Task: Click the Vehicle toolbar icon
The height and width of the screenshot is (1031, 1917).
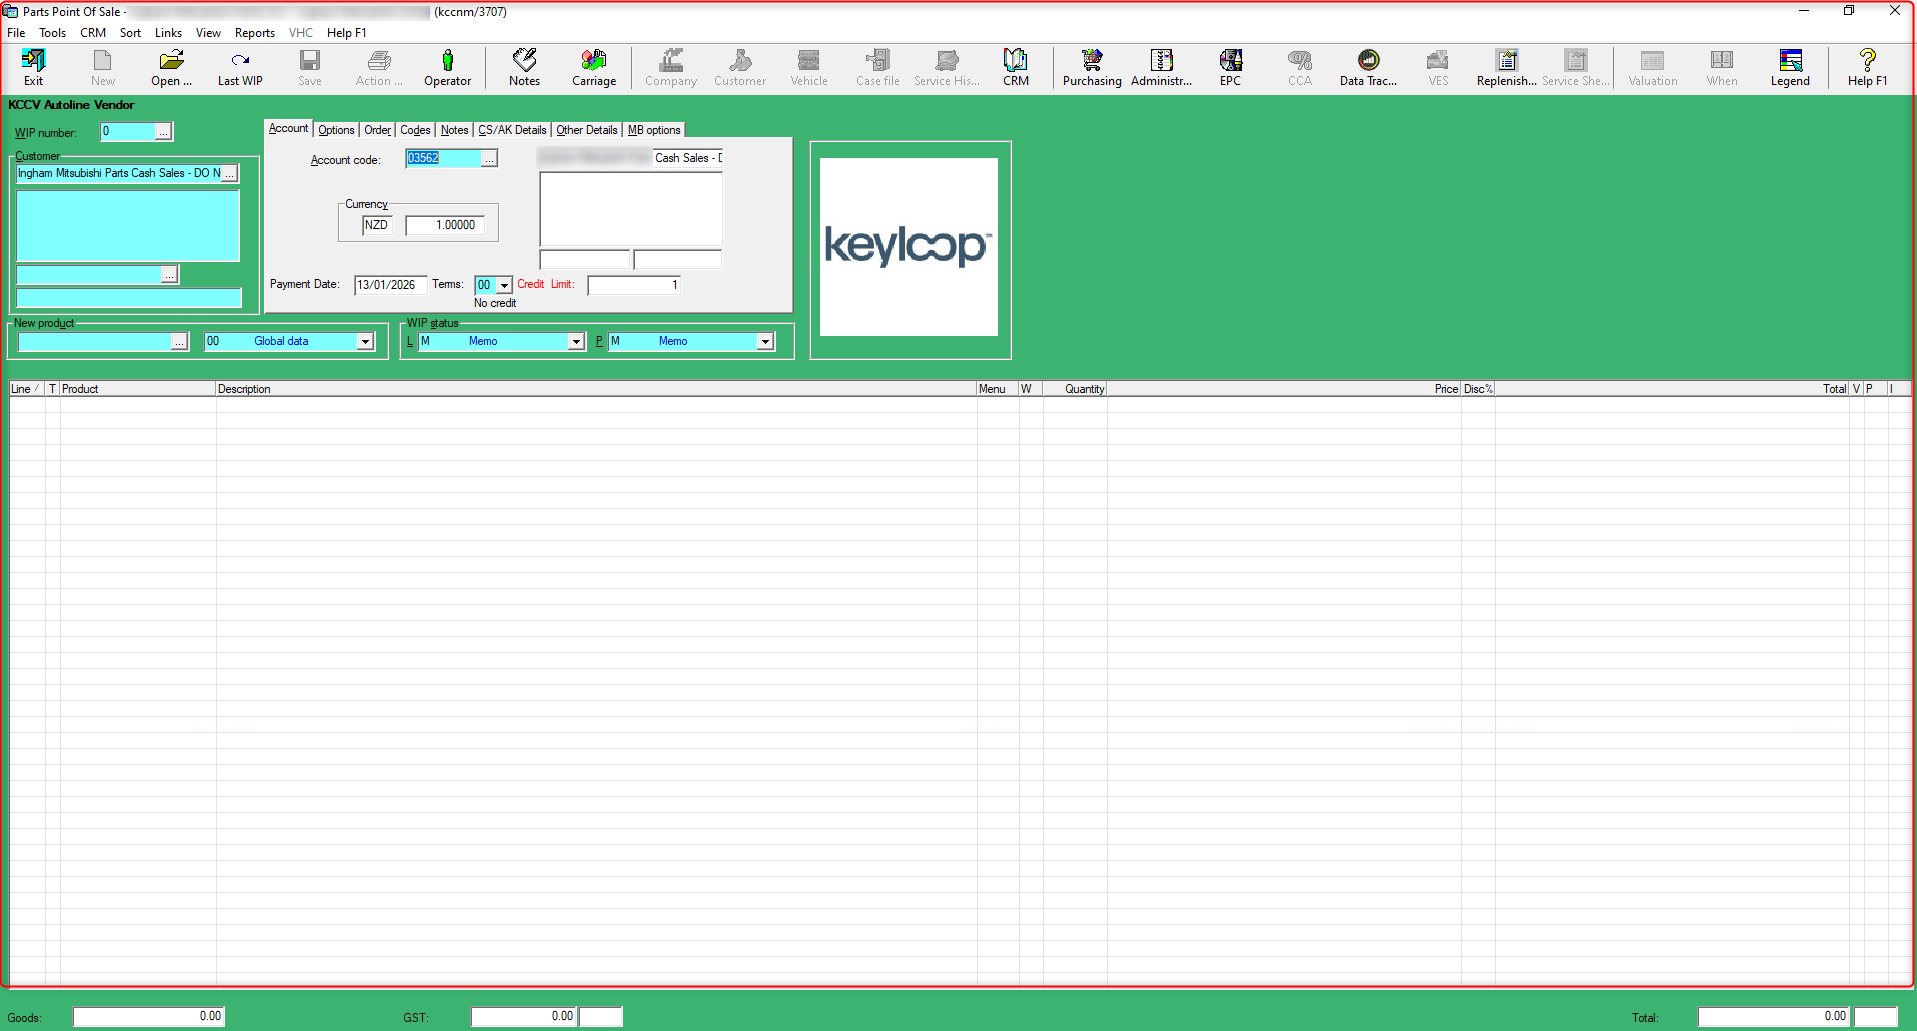Action: 809,68
